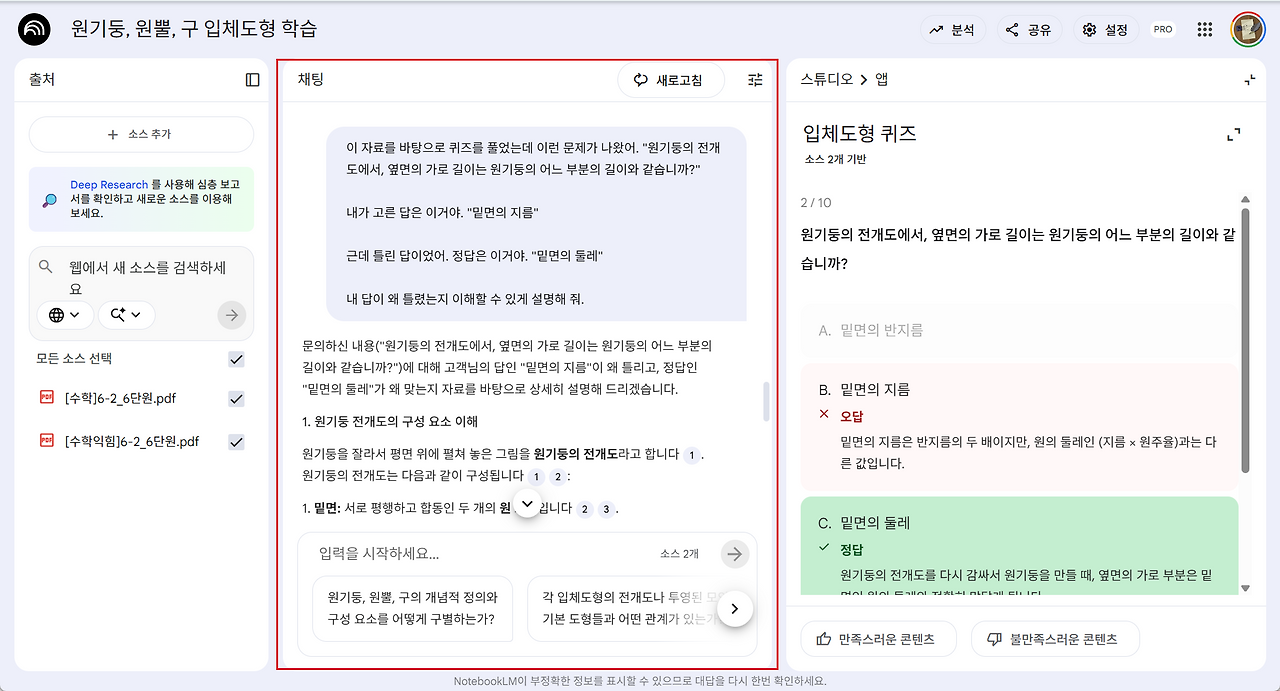Screen dimensions: 1280x691
Task: Select answer A. 밑면의 반지름
Action: [1020, 330]
